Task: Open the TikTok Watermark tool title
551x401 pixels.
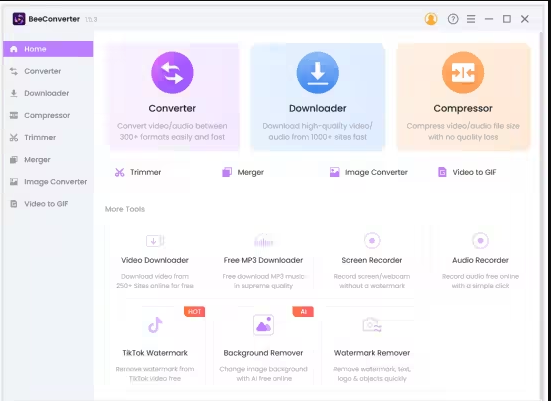Action: (x=155, y=353)
